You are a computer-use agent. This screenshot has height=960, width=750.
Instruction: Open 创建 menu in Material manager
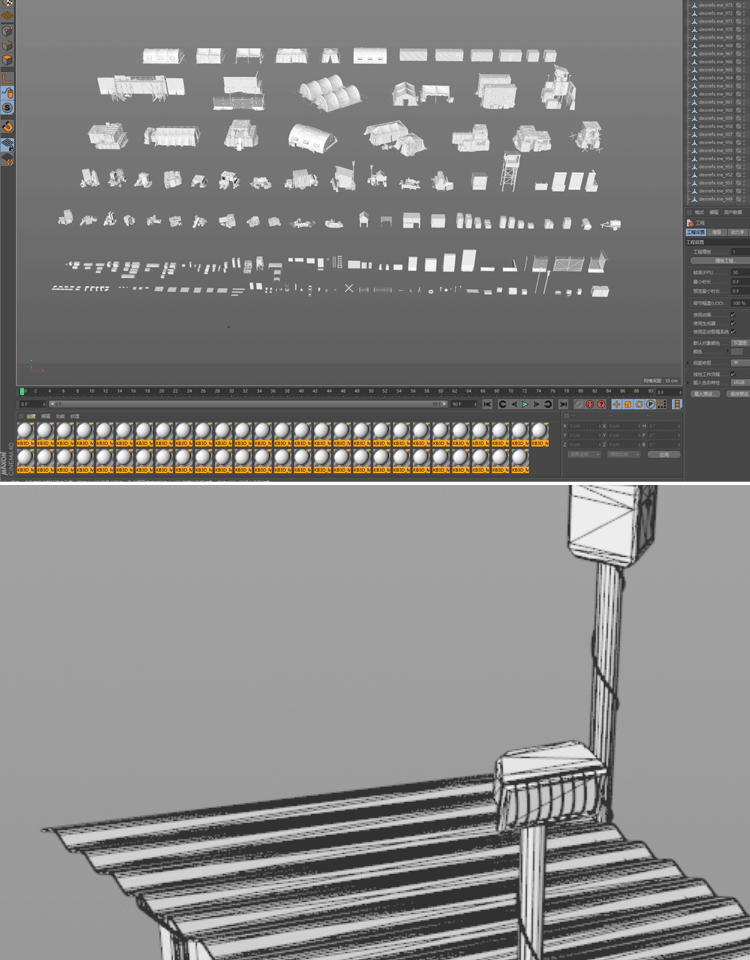pos(31,416)
